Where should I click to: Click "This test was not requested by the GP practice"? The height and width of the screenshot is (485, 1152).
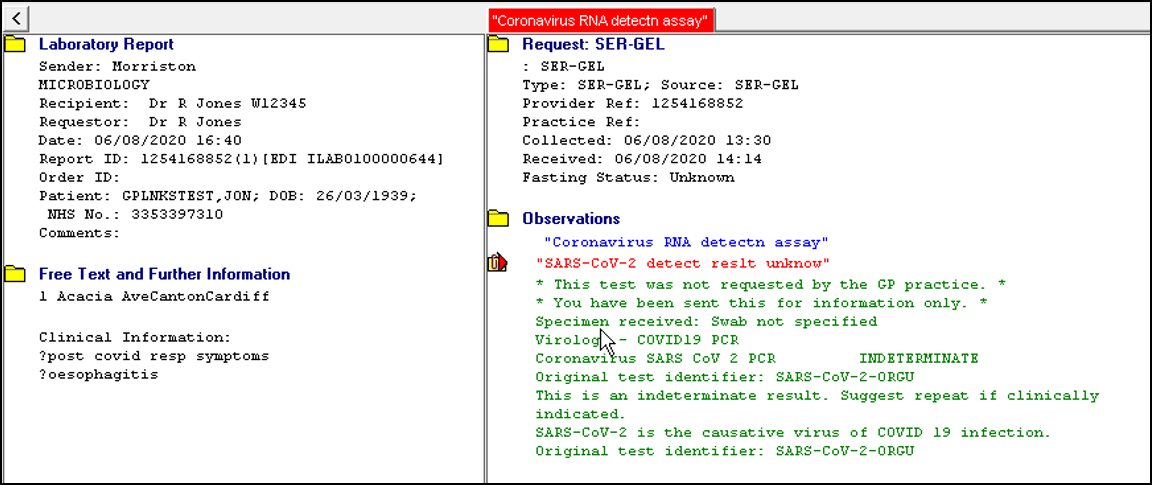pyautogui.click(x=771, y=284)
